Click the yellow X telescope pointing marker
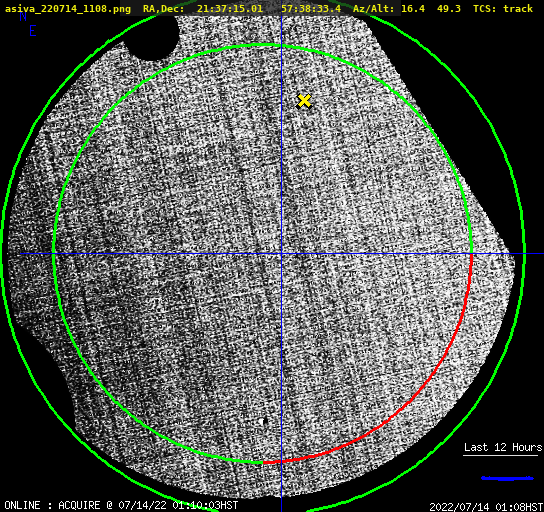 (x=304, y=101)
